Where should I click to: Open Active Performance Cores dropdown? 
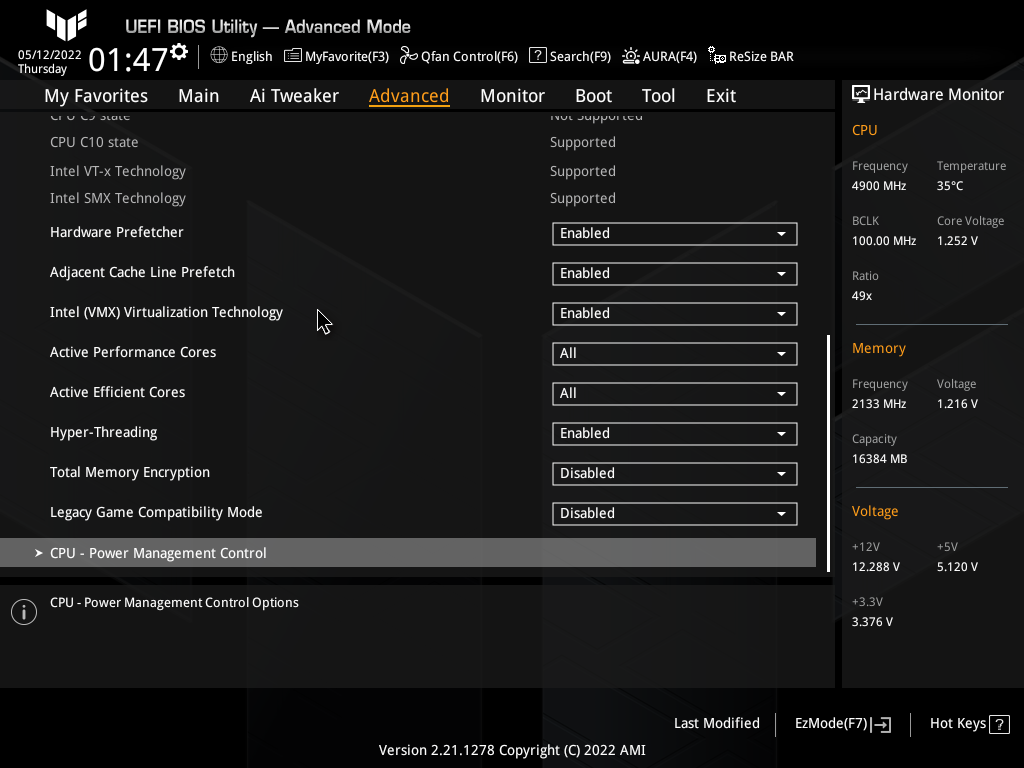pos(675,354)
